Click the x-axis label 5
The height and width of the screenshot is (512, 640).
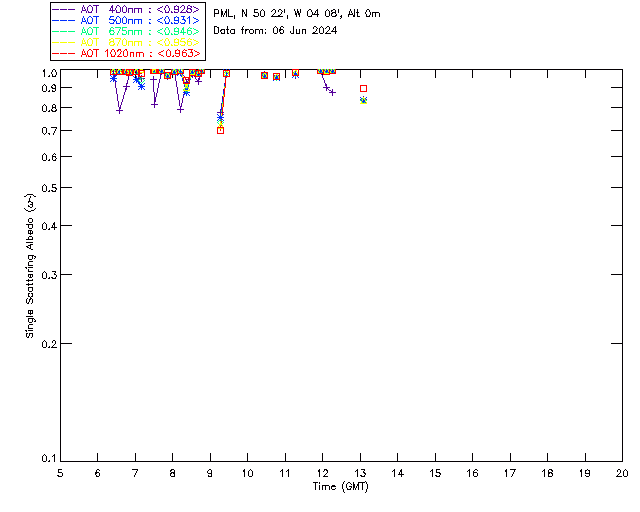[x=60, y=473]
